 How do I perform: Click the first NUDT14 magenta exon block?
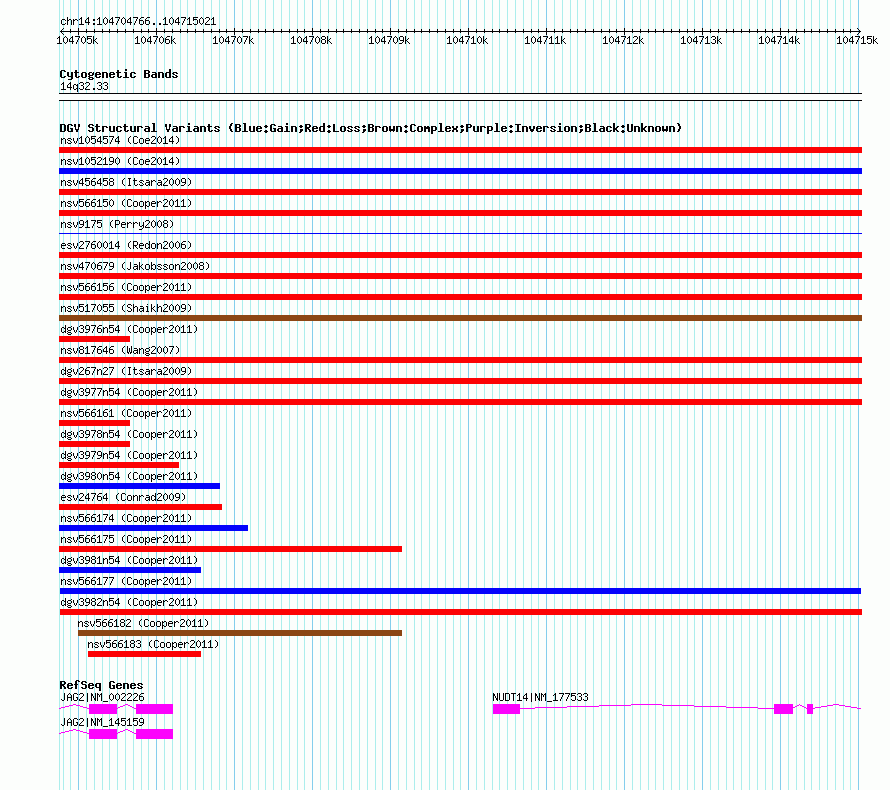506,709
